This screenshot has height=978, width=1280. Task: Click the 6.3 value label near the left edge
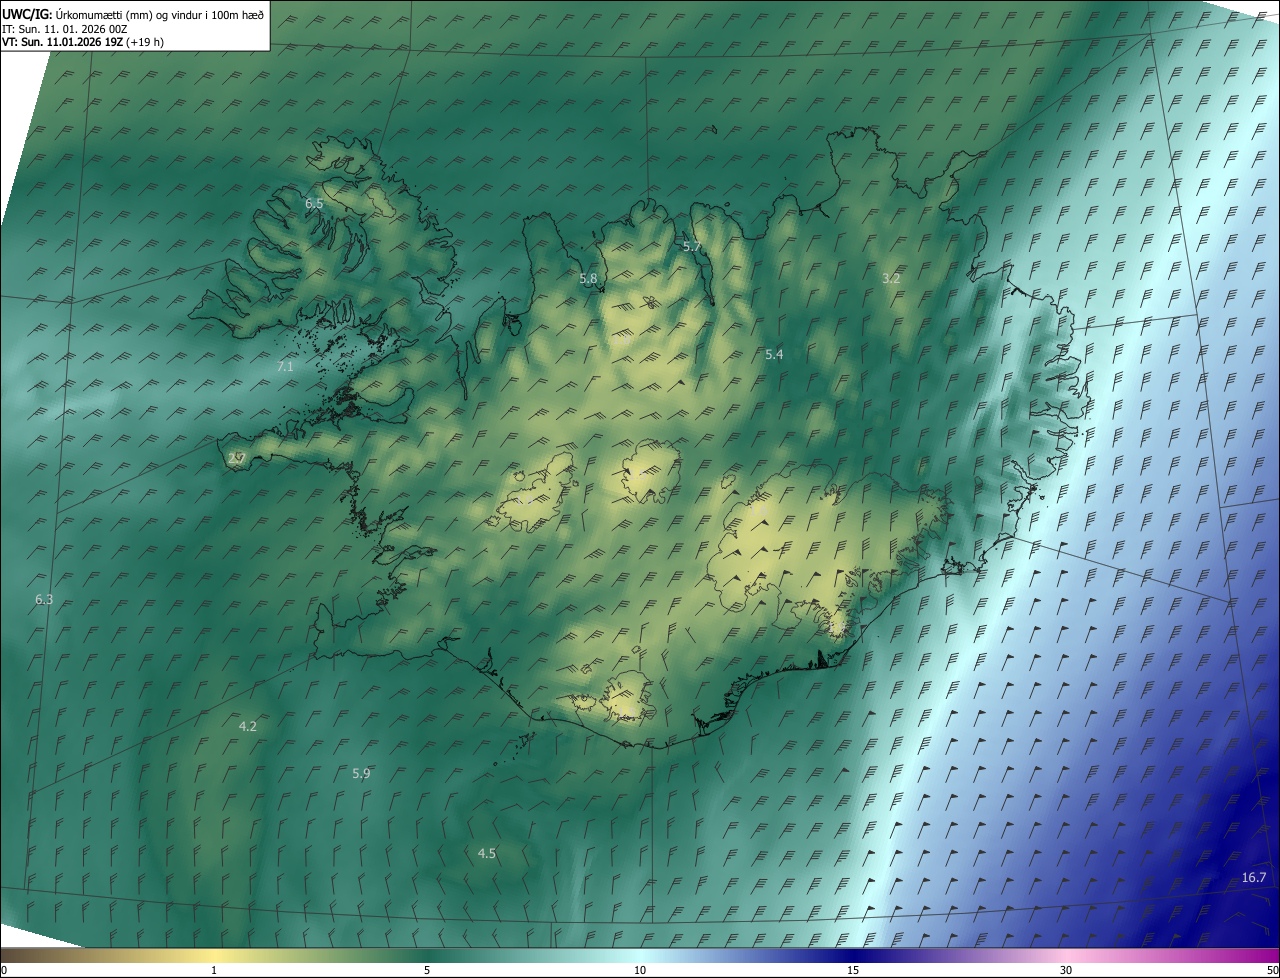click(44, 599)
